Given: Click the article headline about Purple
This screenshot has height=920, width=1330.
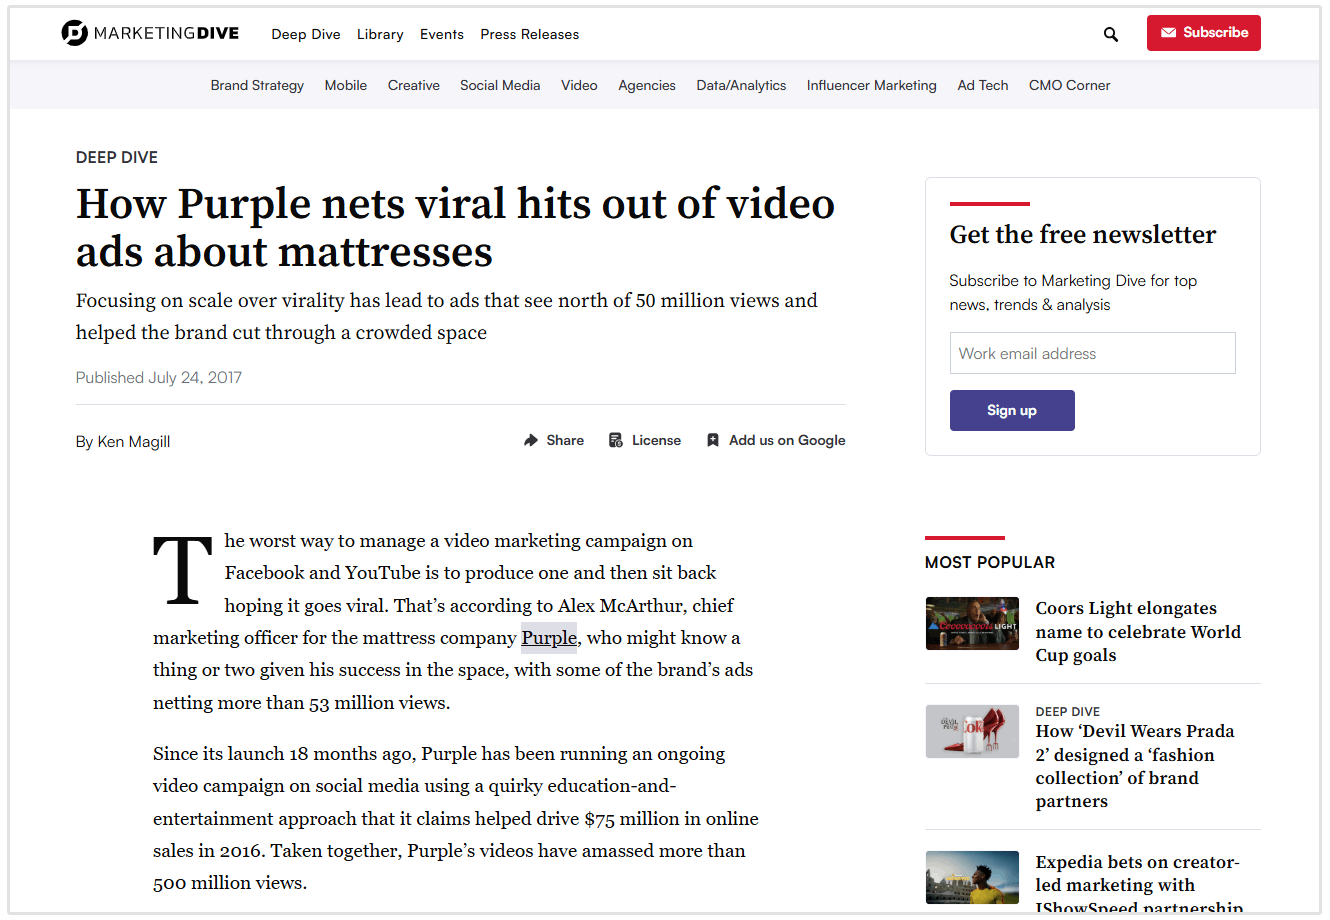Looking at the screenshot, I should [x=455, y=227].
